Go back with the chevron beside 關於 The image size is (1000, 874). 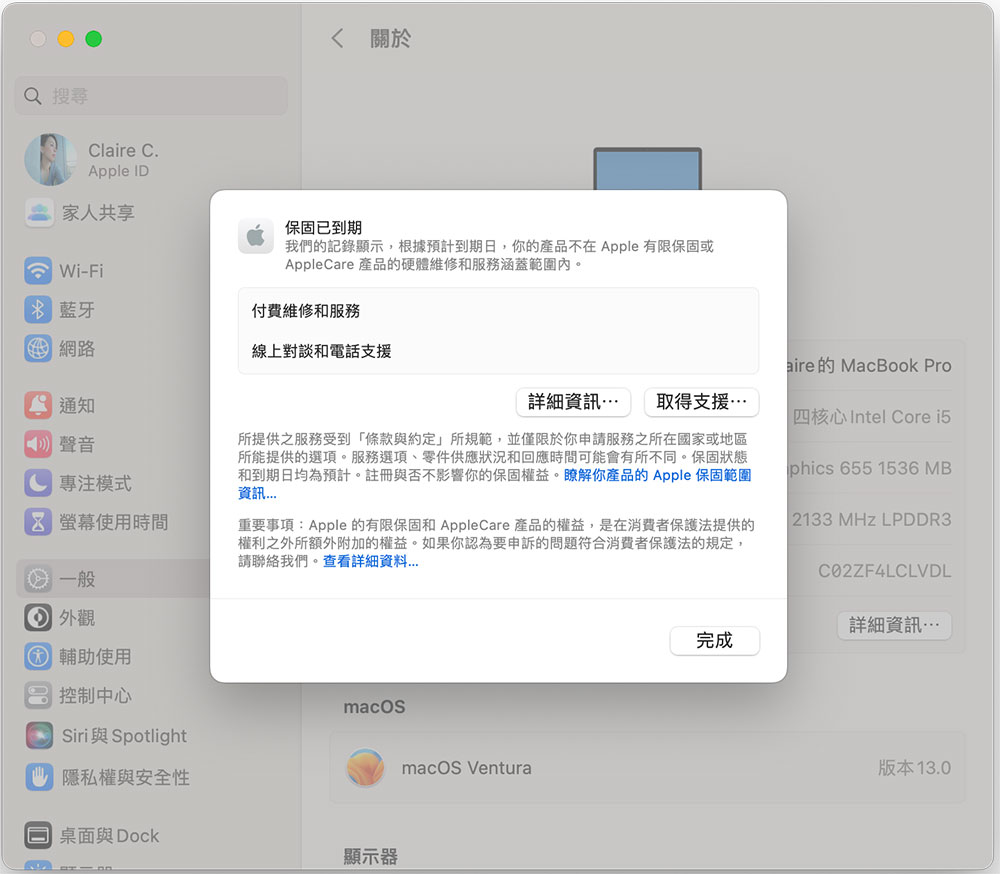click(x=338, y=38)
